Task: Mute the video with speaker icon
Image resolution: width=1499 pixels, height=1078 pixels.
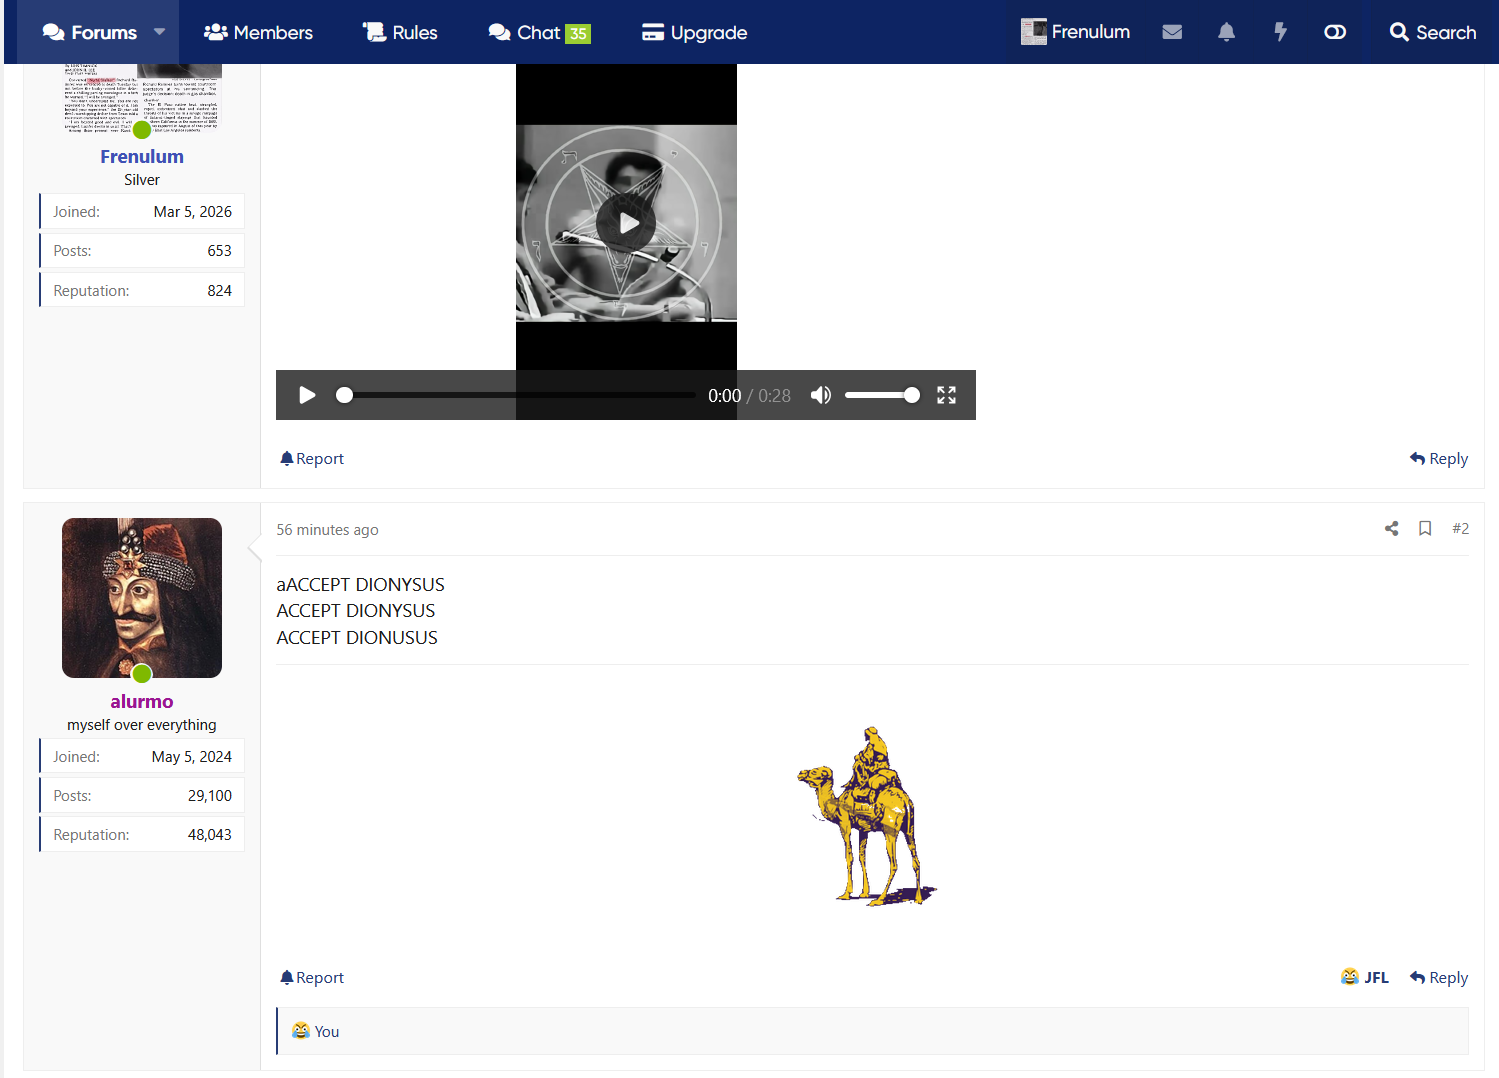Action: tap(821, 395)
